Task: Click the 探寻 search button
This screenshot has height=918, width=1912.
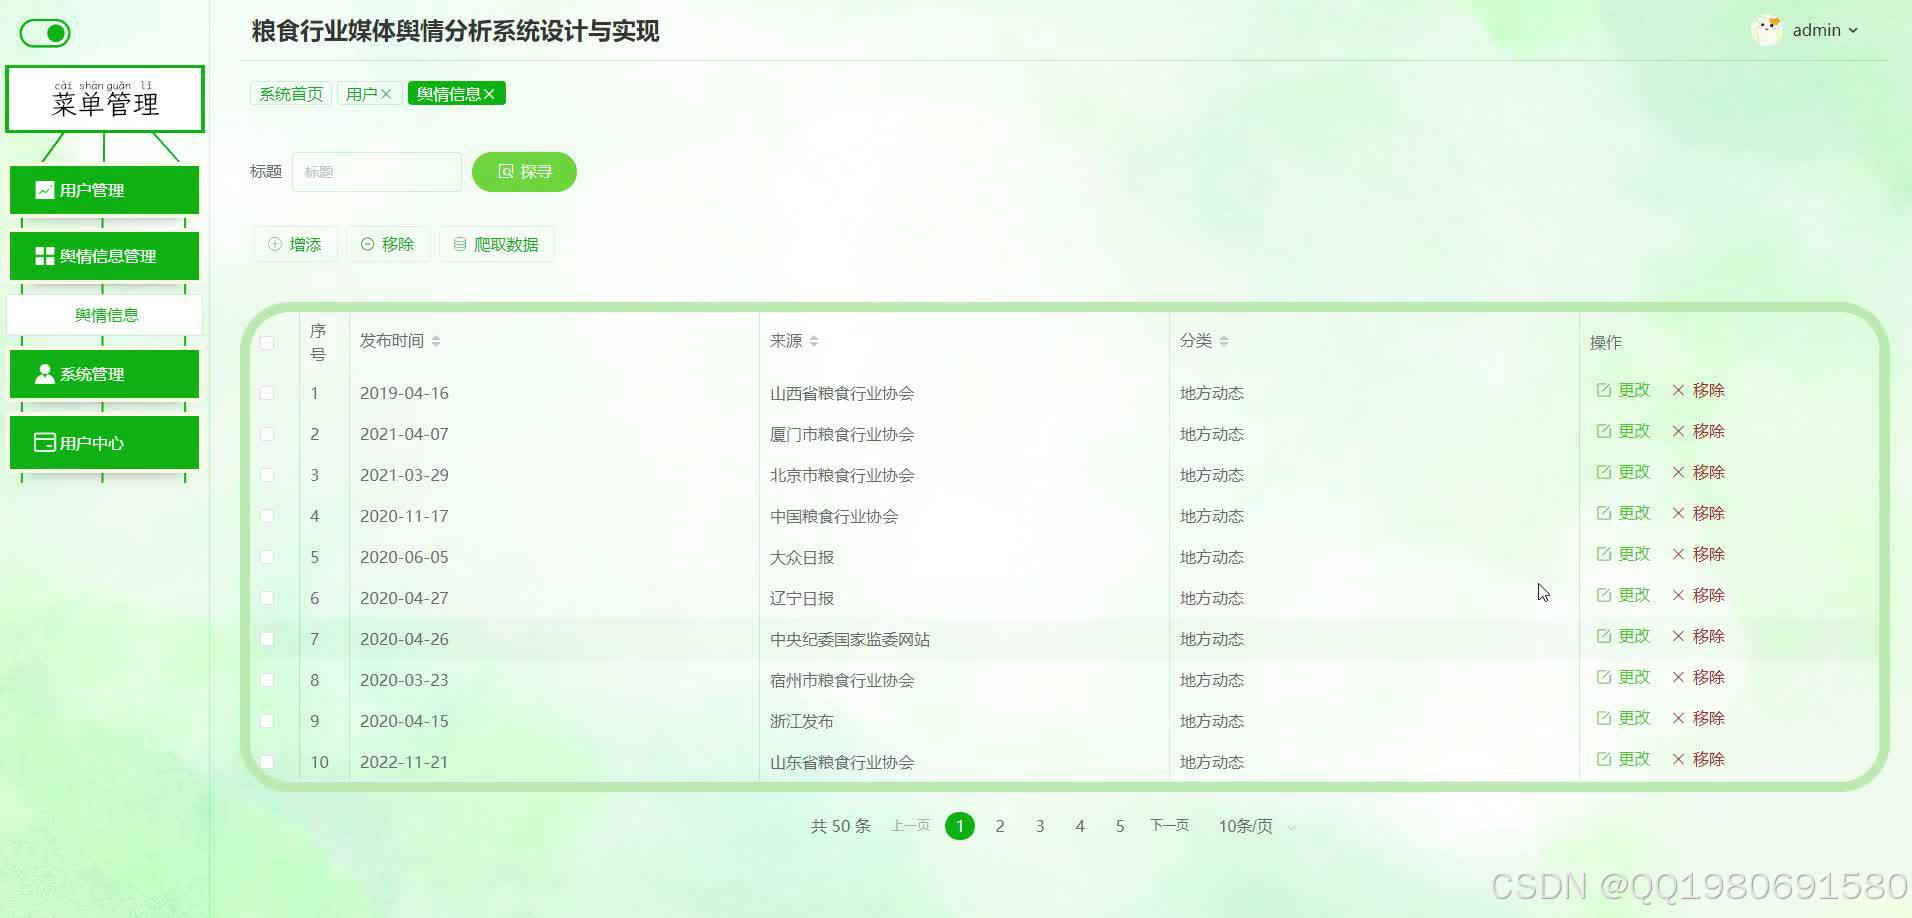Action: coord(524,172)
